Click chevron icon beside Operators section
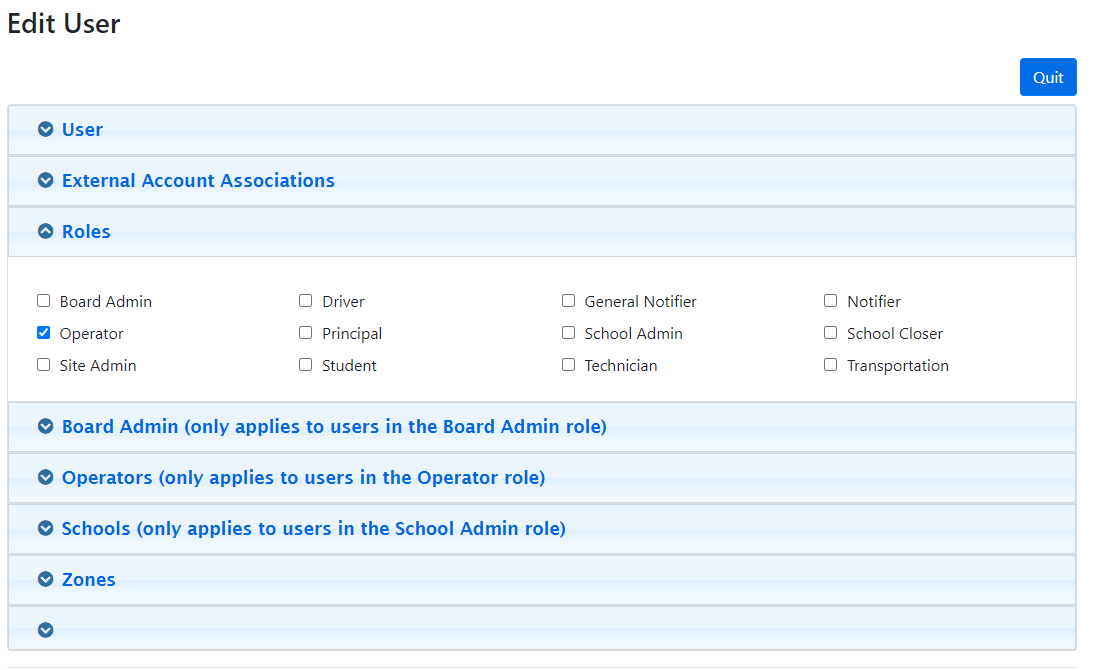The height and width of the screenshot is (670, 1097). pos(45,477)
